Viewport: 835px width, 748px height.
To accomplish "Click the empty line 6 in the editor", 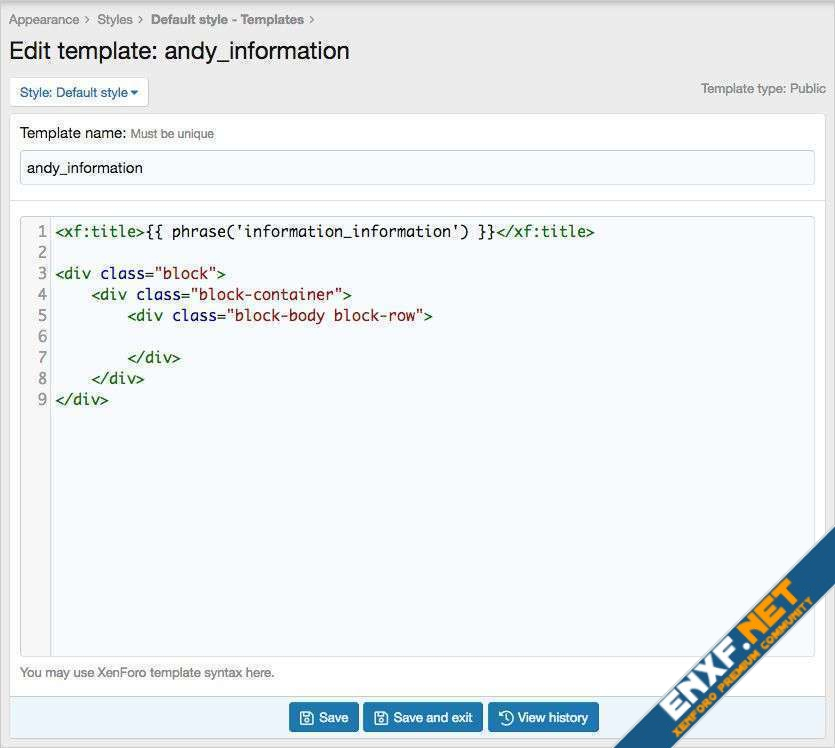I will point(300,337).
